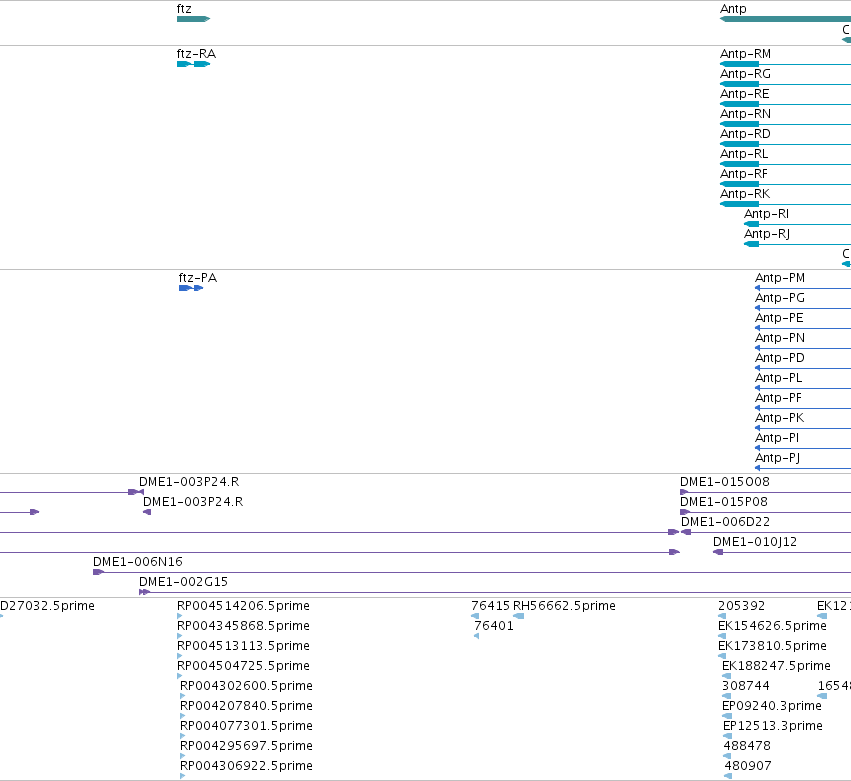Open the DME1-006D22 clone label

(x=726, y=522)
